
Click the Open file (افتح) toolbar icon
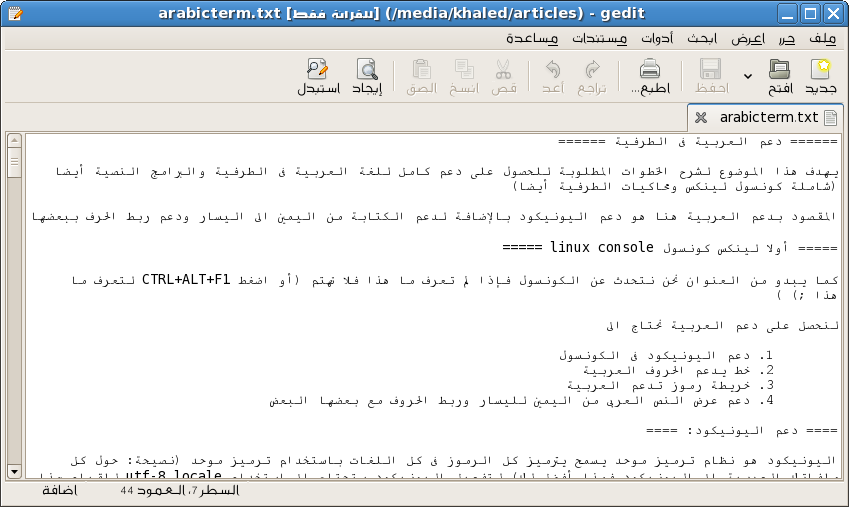click(x=779, y=70)
